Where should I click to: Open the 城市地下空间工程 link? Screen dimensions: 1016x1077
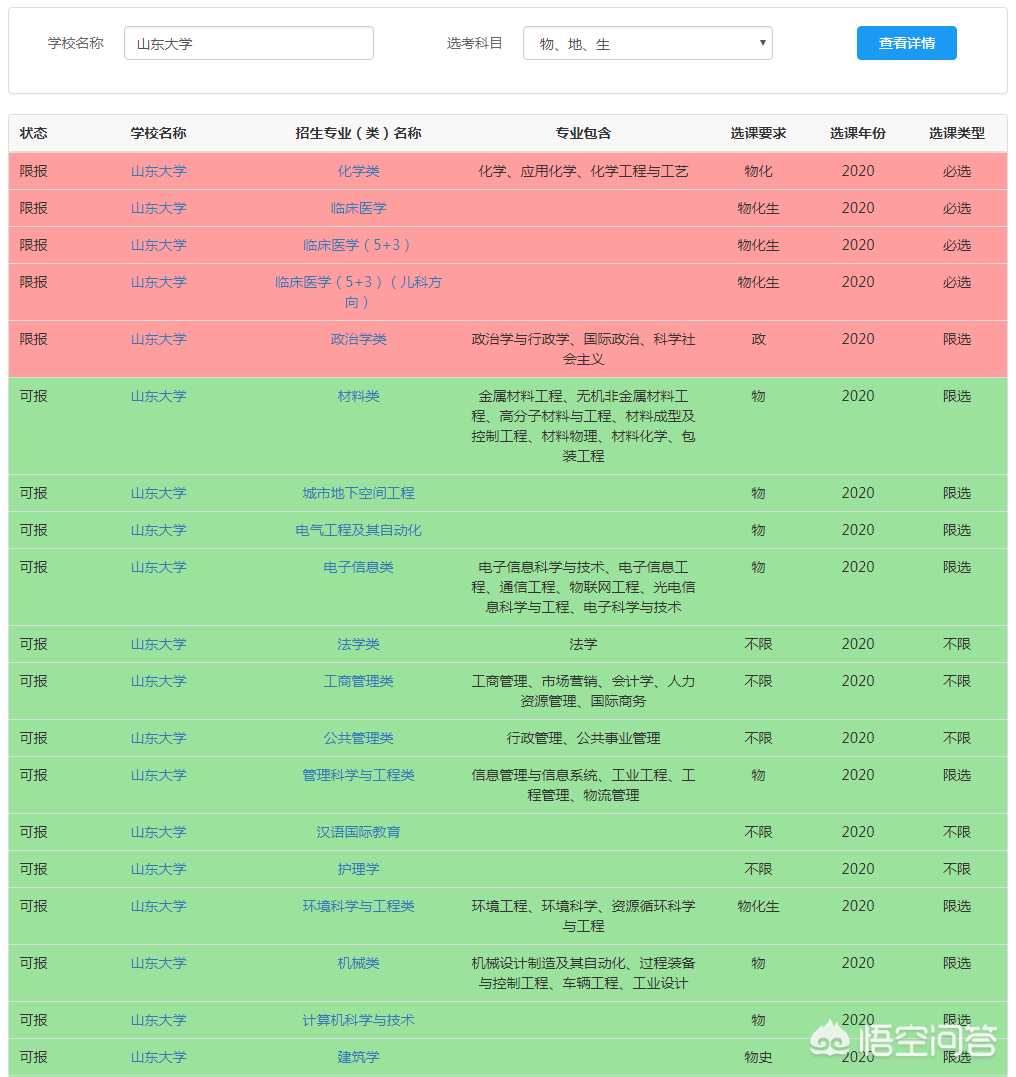(358, 493)
